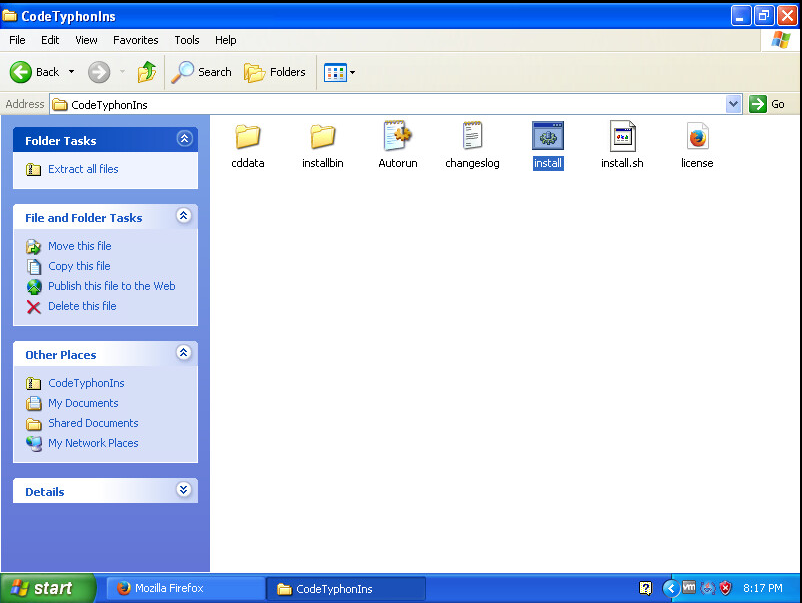
Task: Expand the Details panel
Action: coord(183,491)
